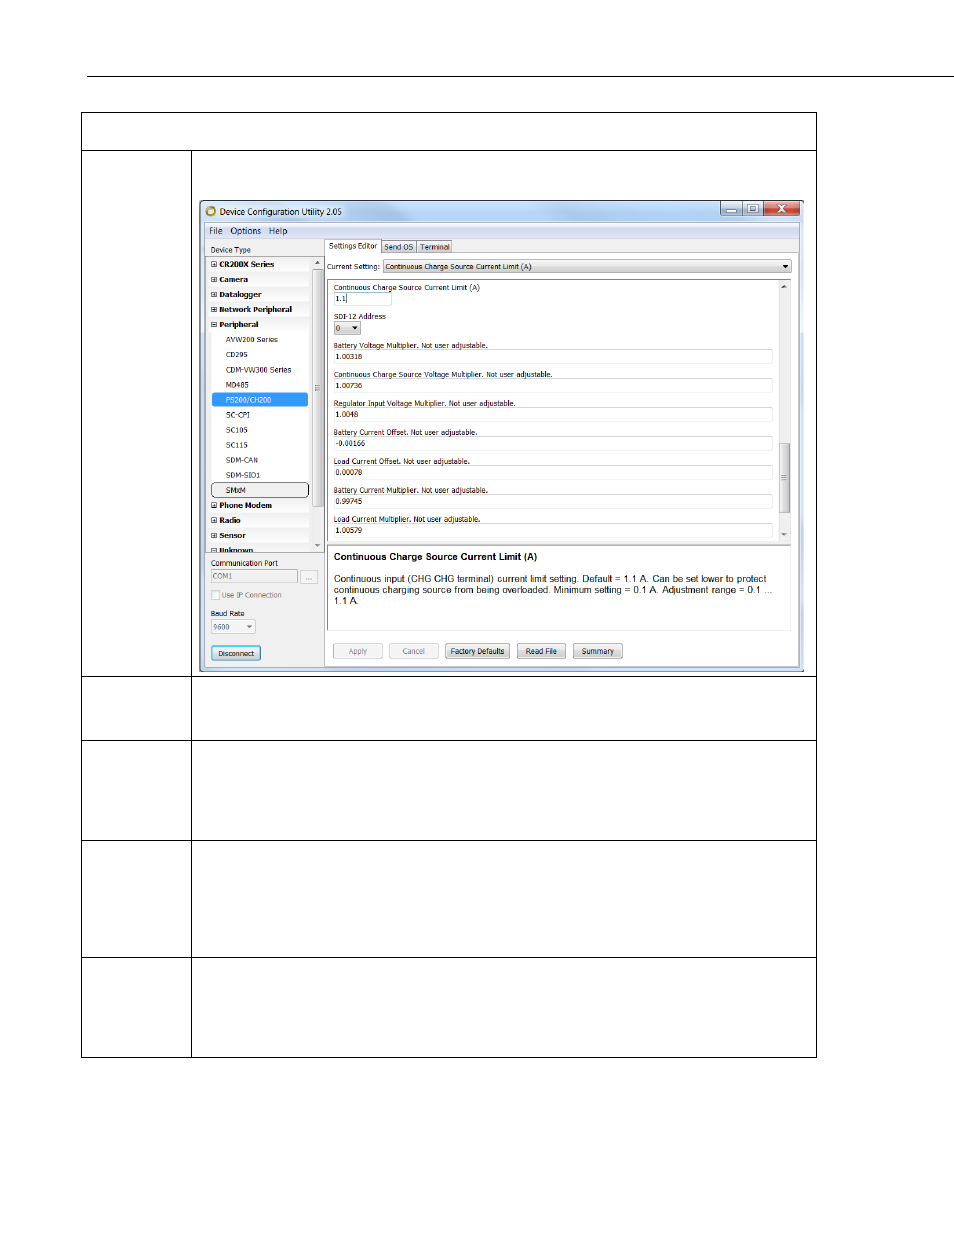
Task: Expand the Sensor device group
Action: pyautogui.click(x=214, y=535)
